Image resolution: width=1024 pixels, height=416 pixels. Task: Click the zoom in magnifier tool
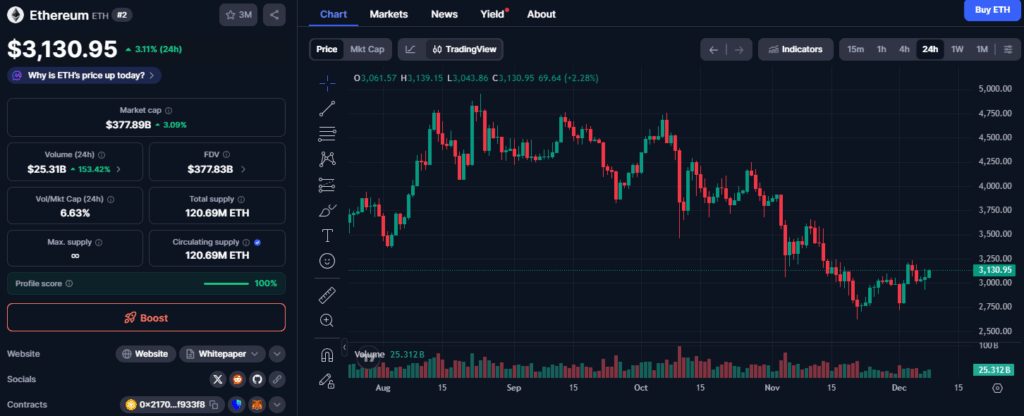click(x=327, y=320)
